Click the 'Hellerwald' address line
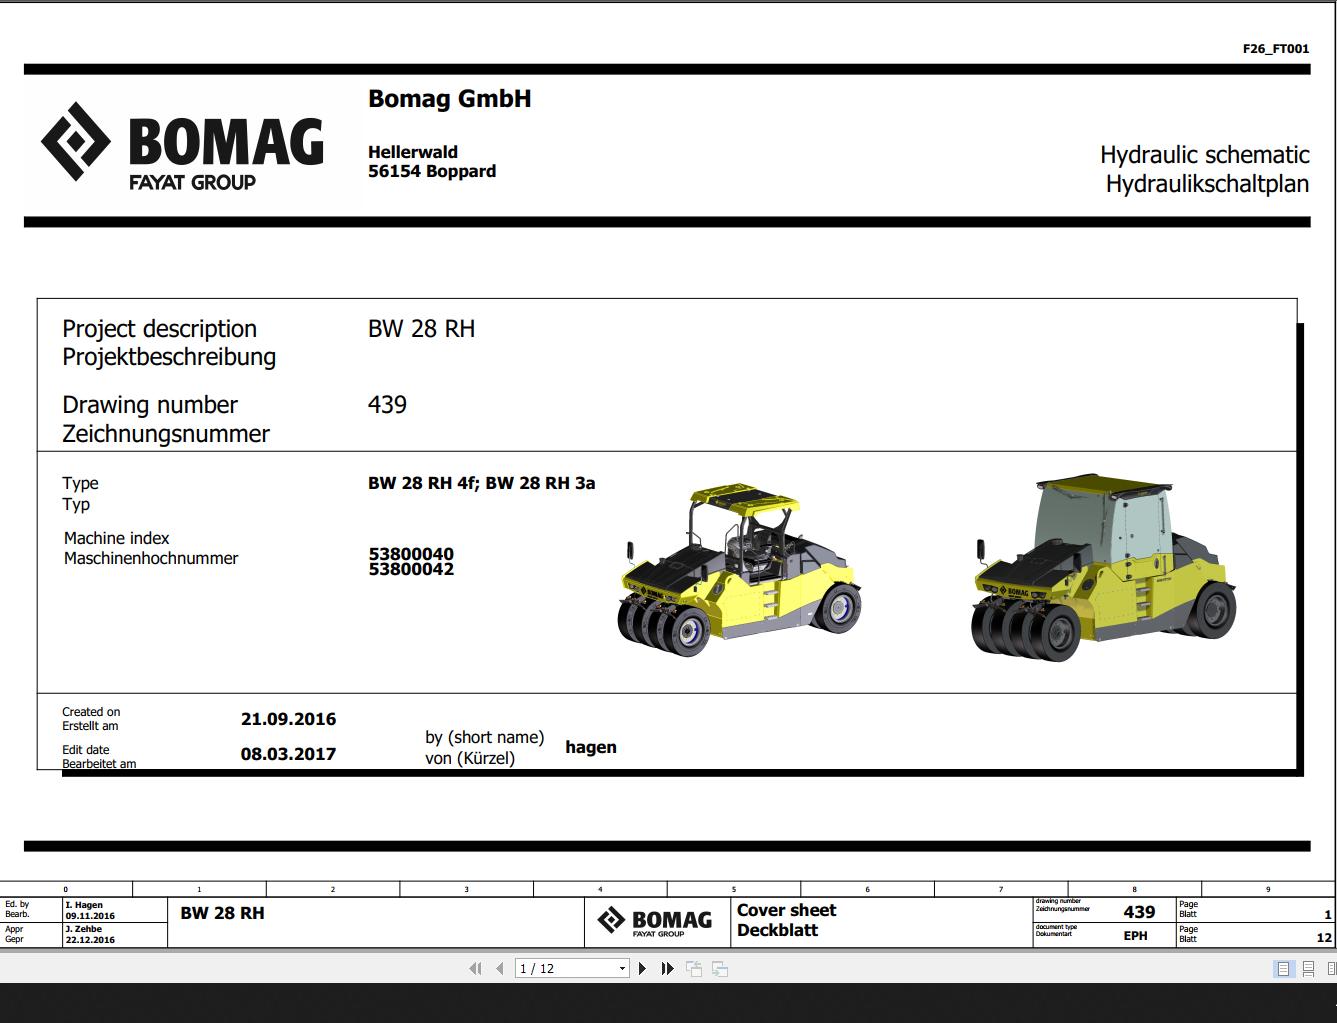1337x1023 pixels. pyautogui.click(x=412, y=152)
